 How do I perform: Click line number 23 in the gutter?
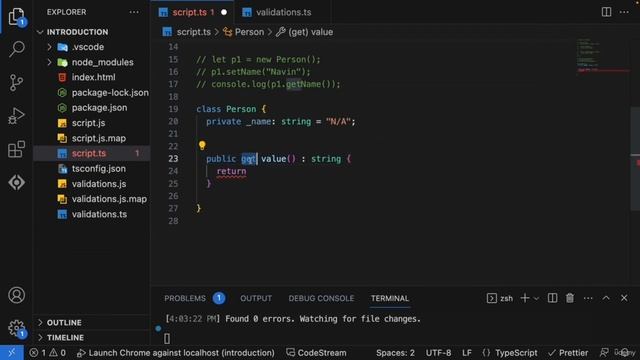click(x=173, y=159)
